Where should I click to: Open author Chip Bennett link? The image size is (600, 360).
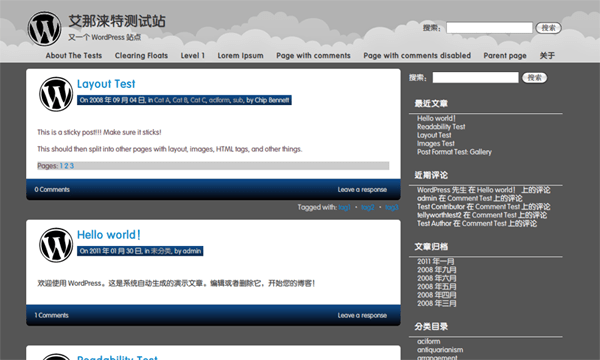coord(272,100)
